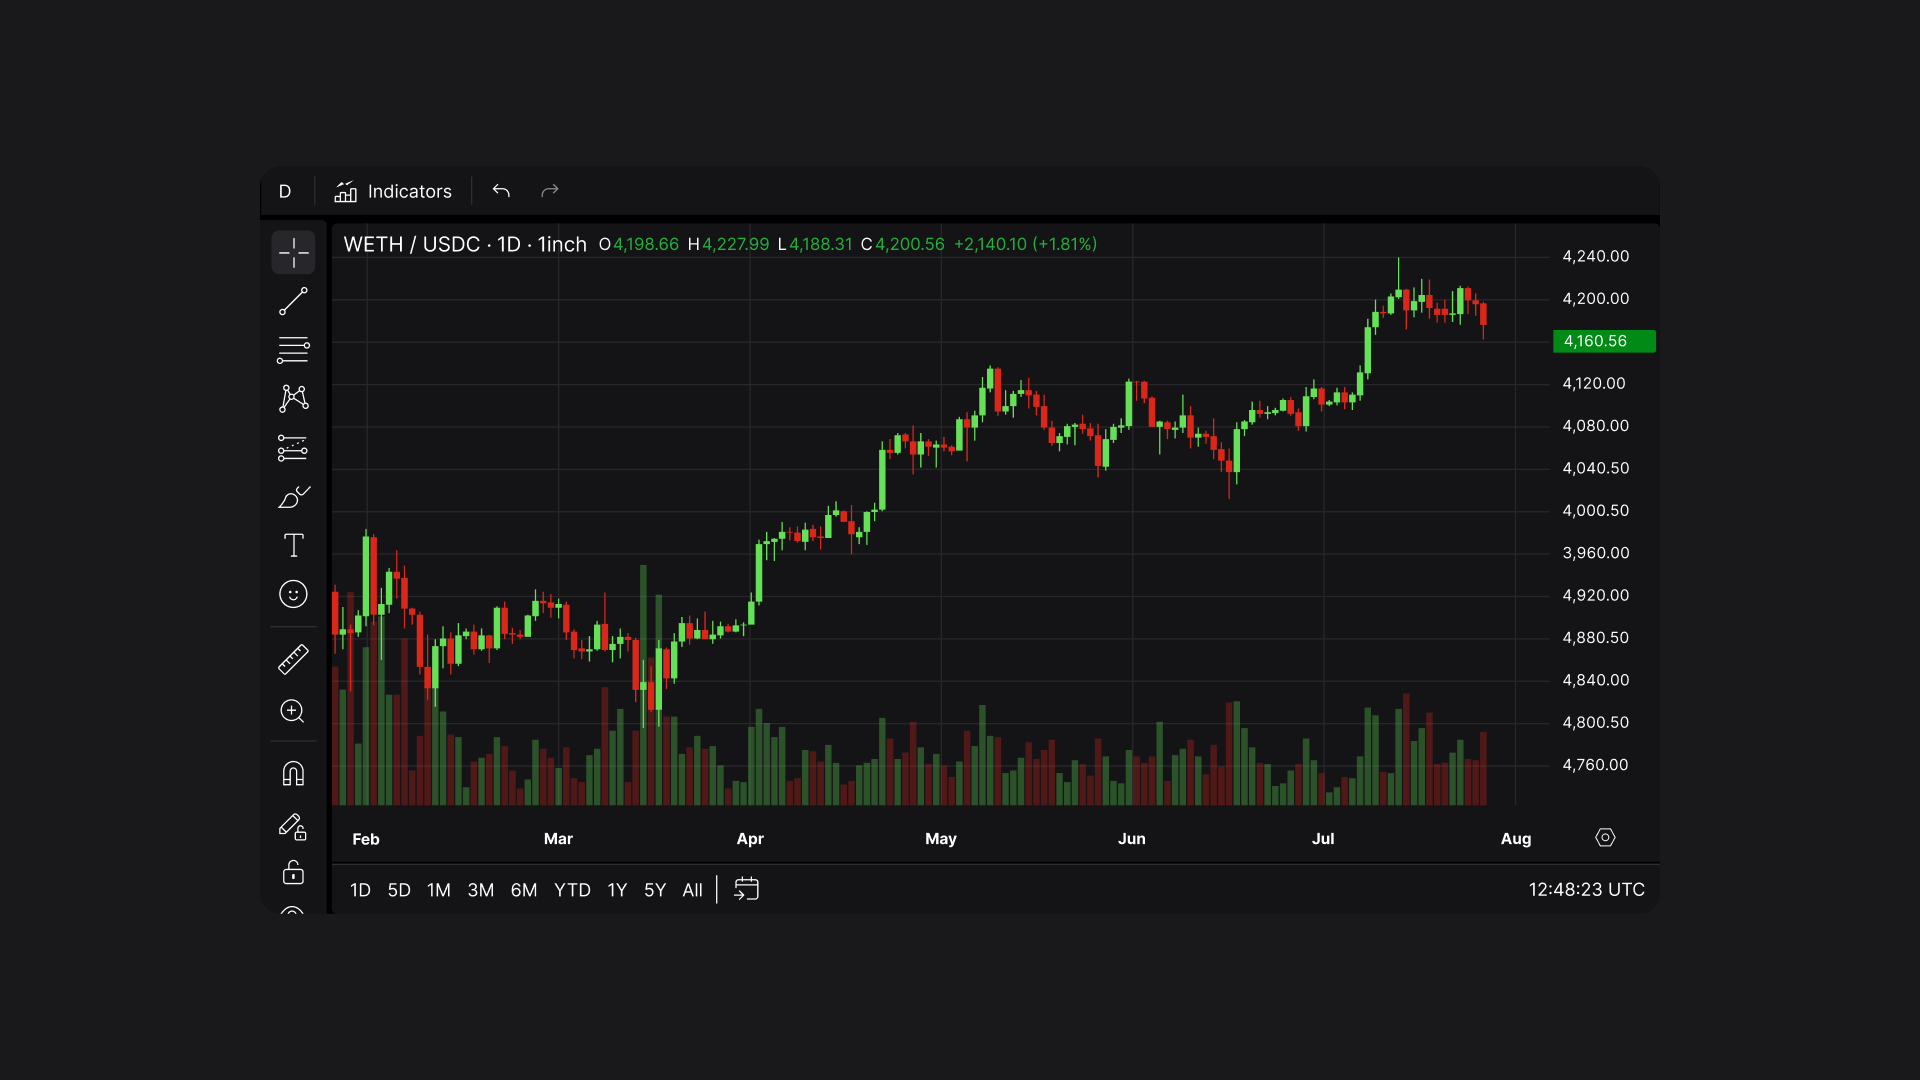Select the XABCD pattern tool

pos(293,398)
